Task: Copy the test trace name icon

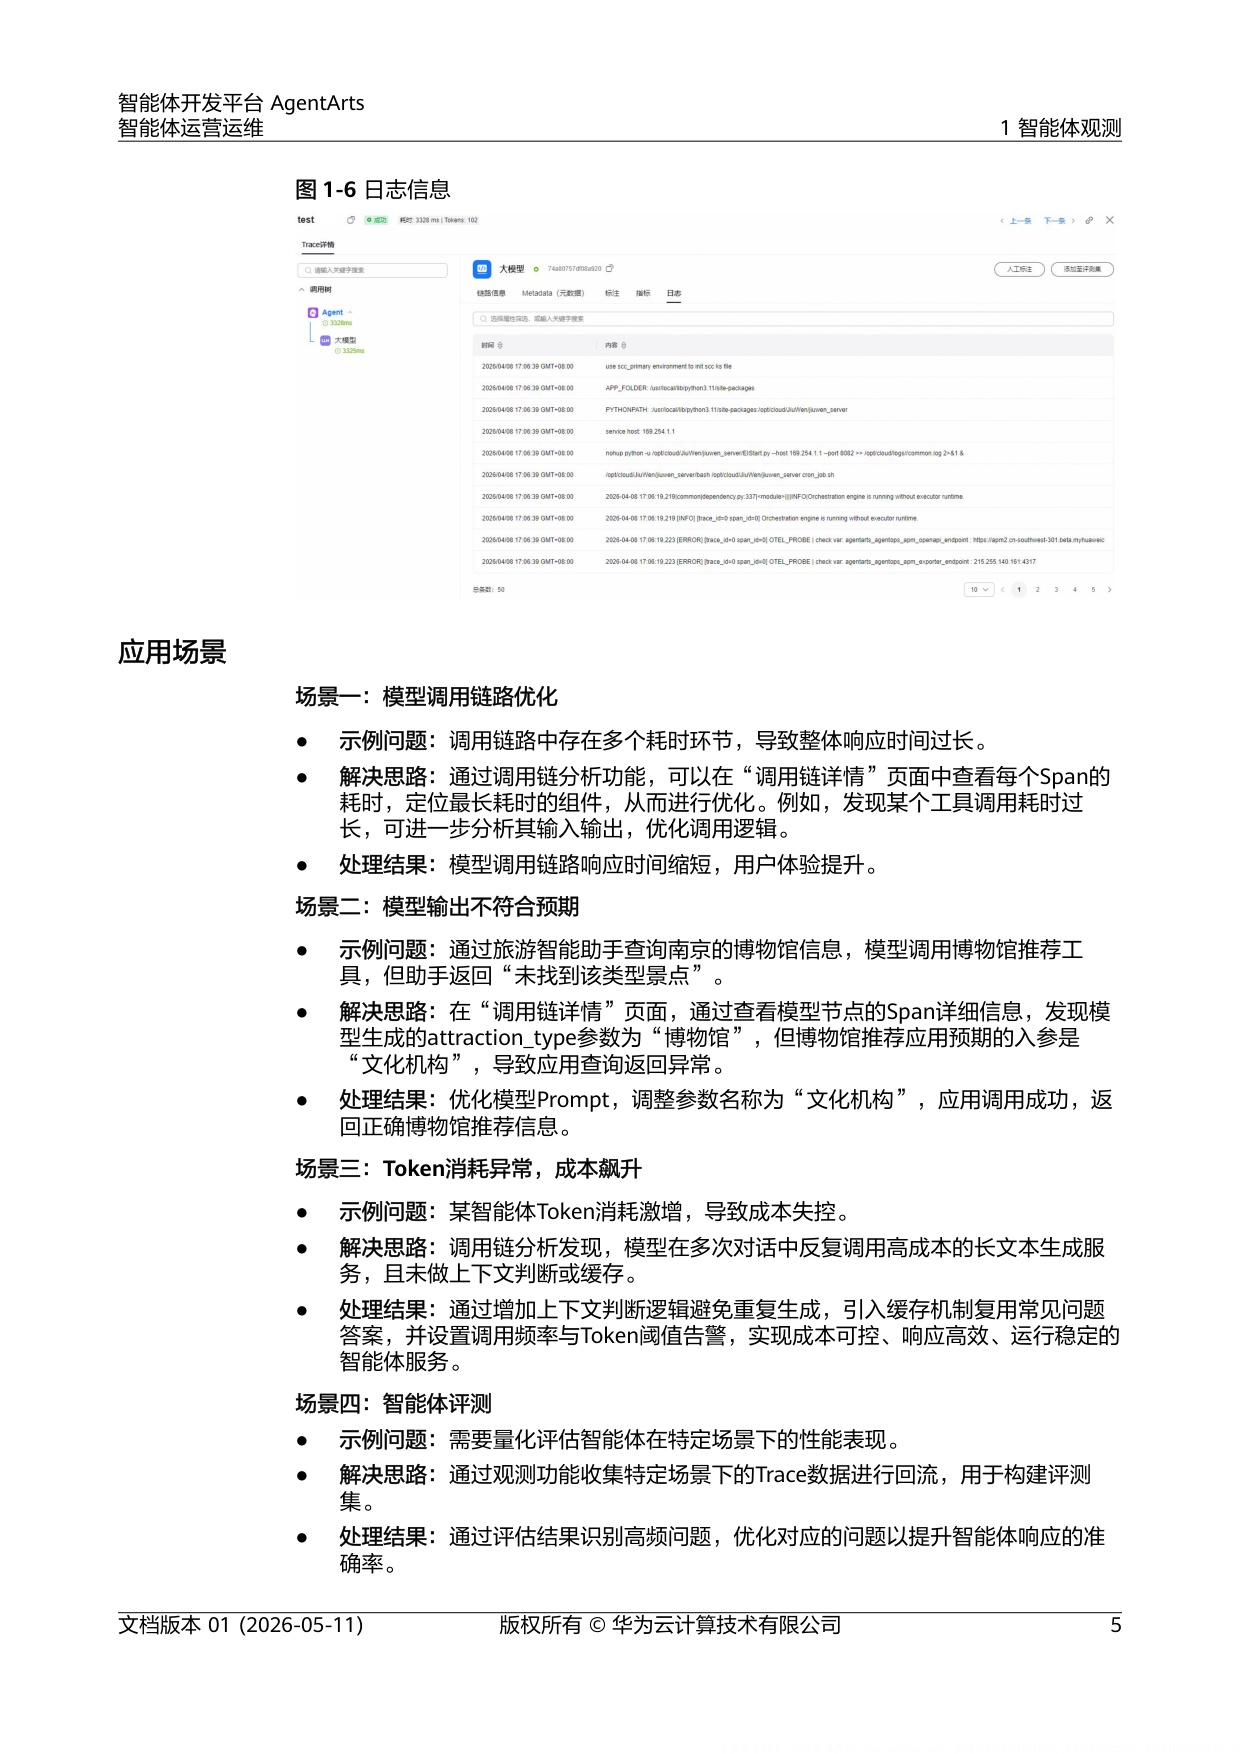Action: tap(351, 220)
